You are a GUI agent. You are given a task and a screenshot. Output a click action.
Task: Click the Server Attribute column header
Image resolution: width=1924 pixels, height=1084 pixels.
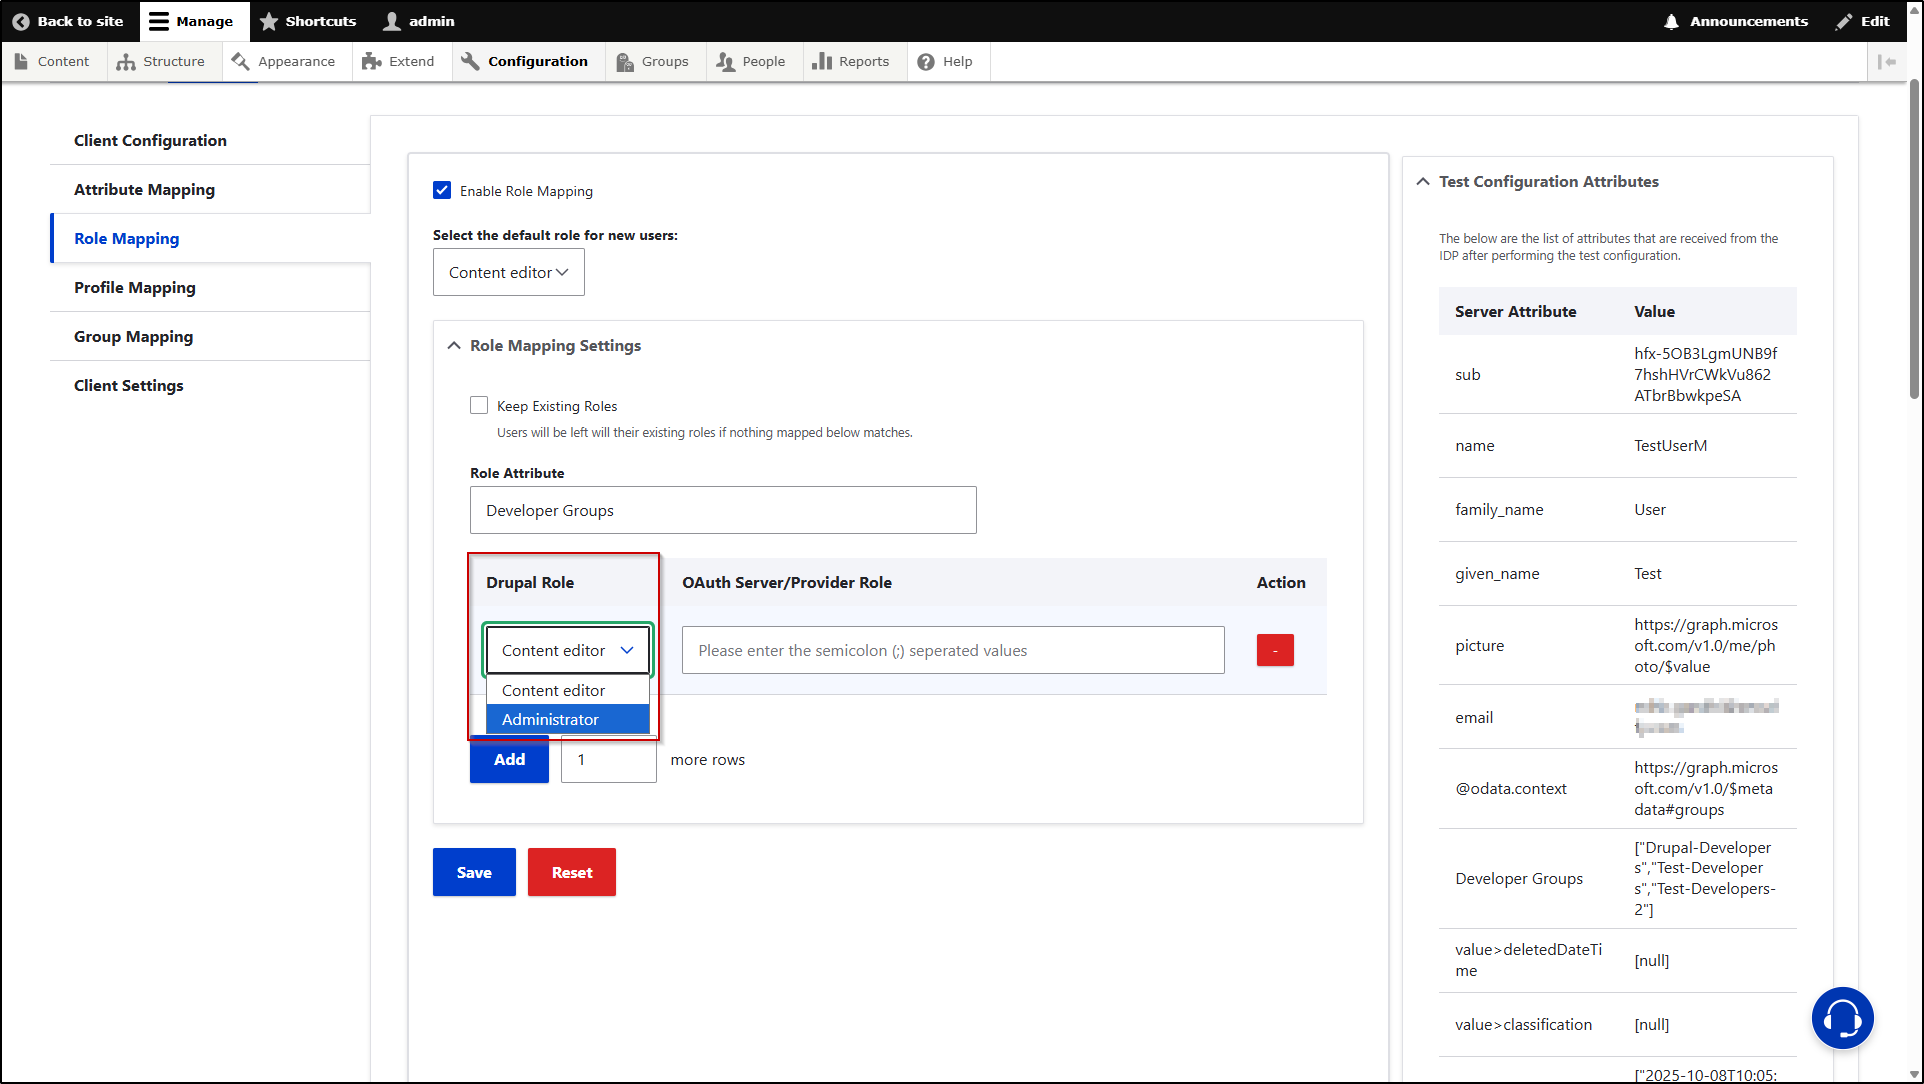(1515, 311)
